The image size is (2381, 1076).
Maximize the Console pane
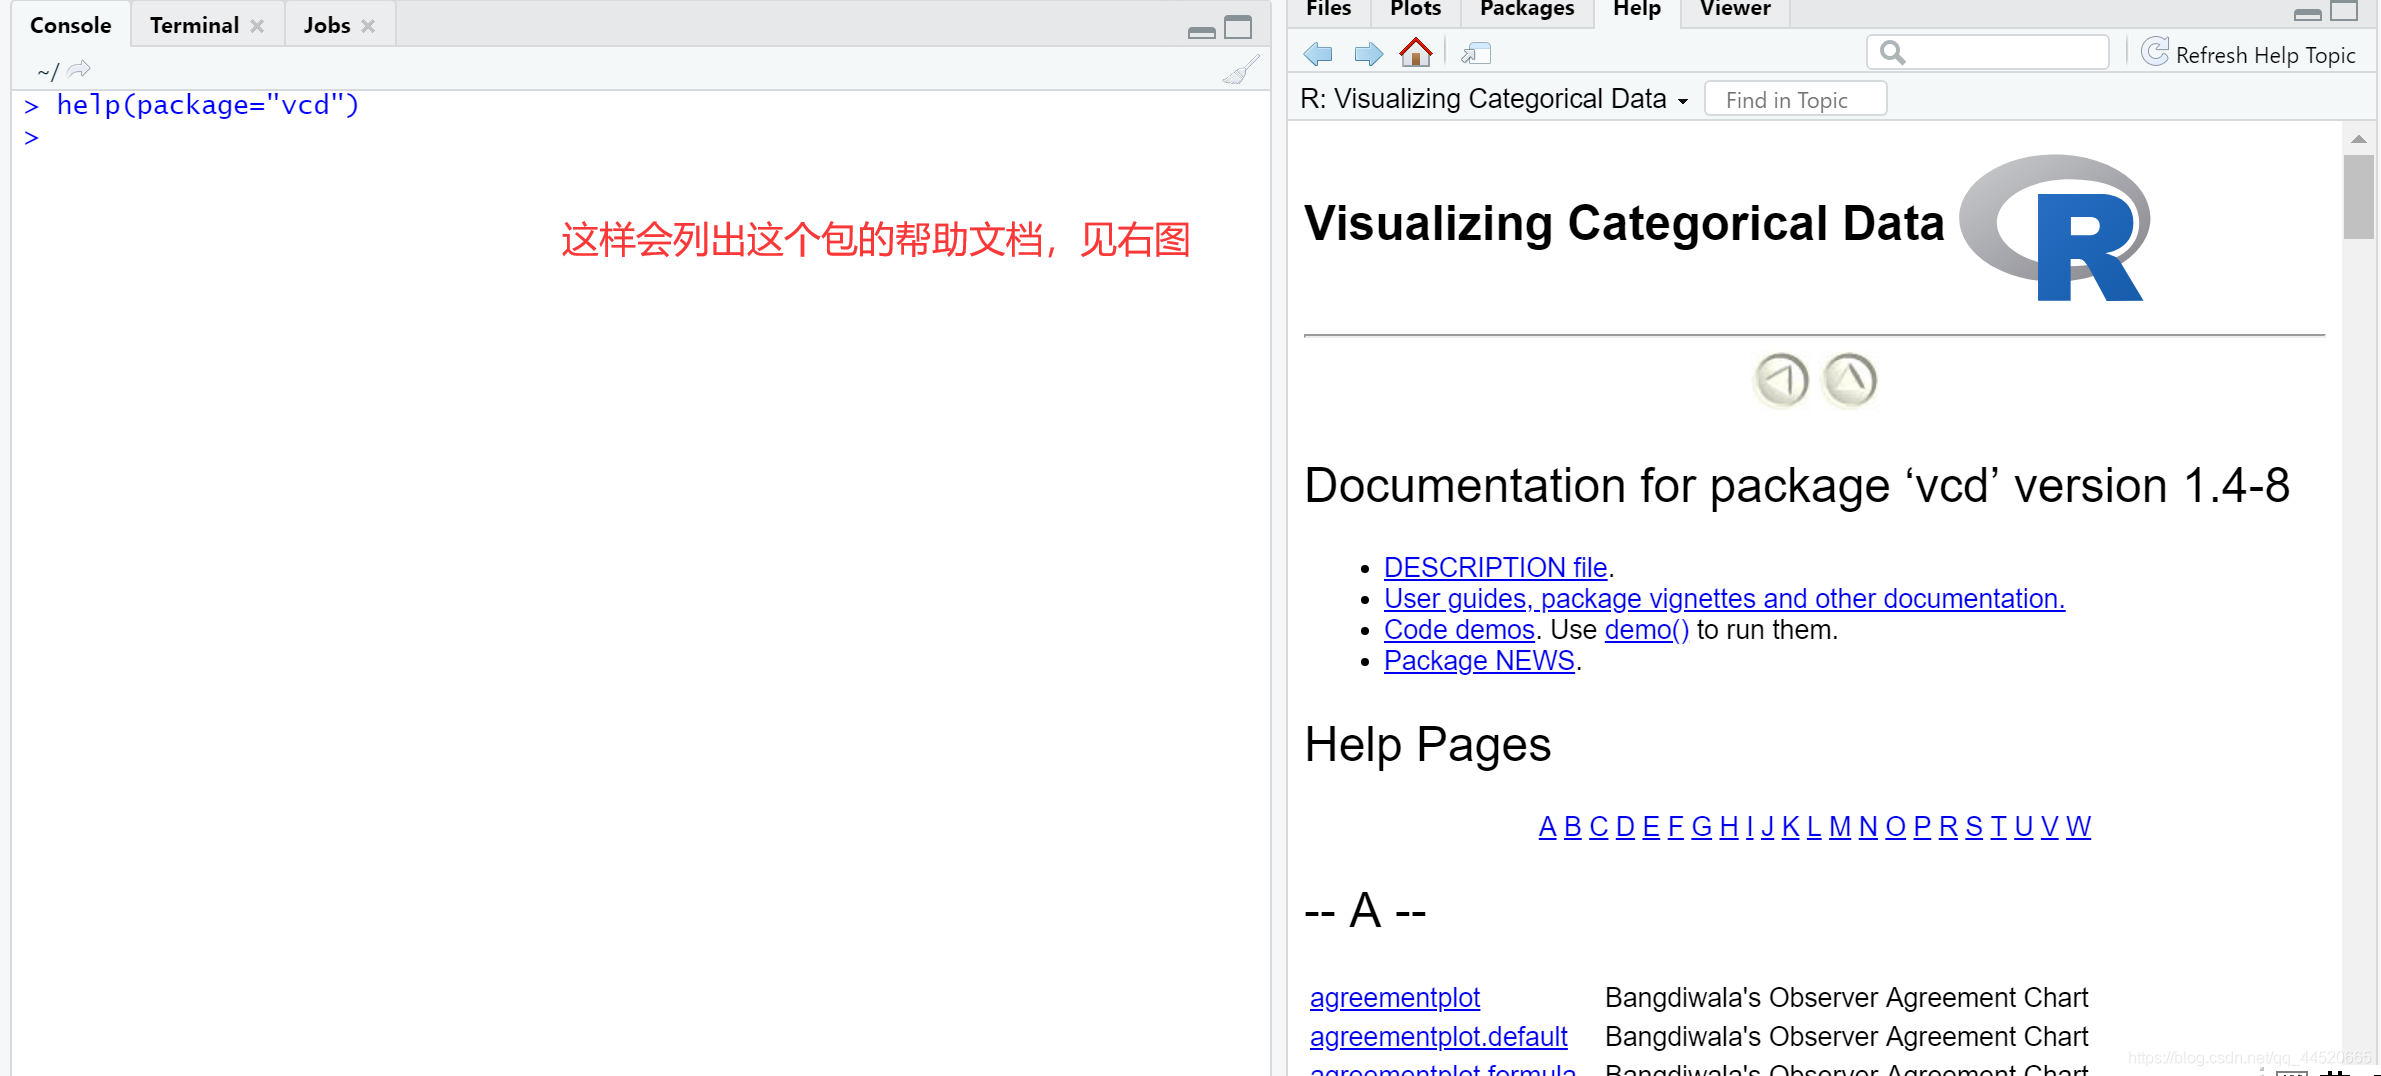pyautogui.click(x=1238, y=27)
